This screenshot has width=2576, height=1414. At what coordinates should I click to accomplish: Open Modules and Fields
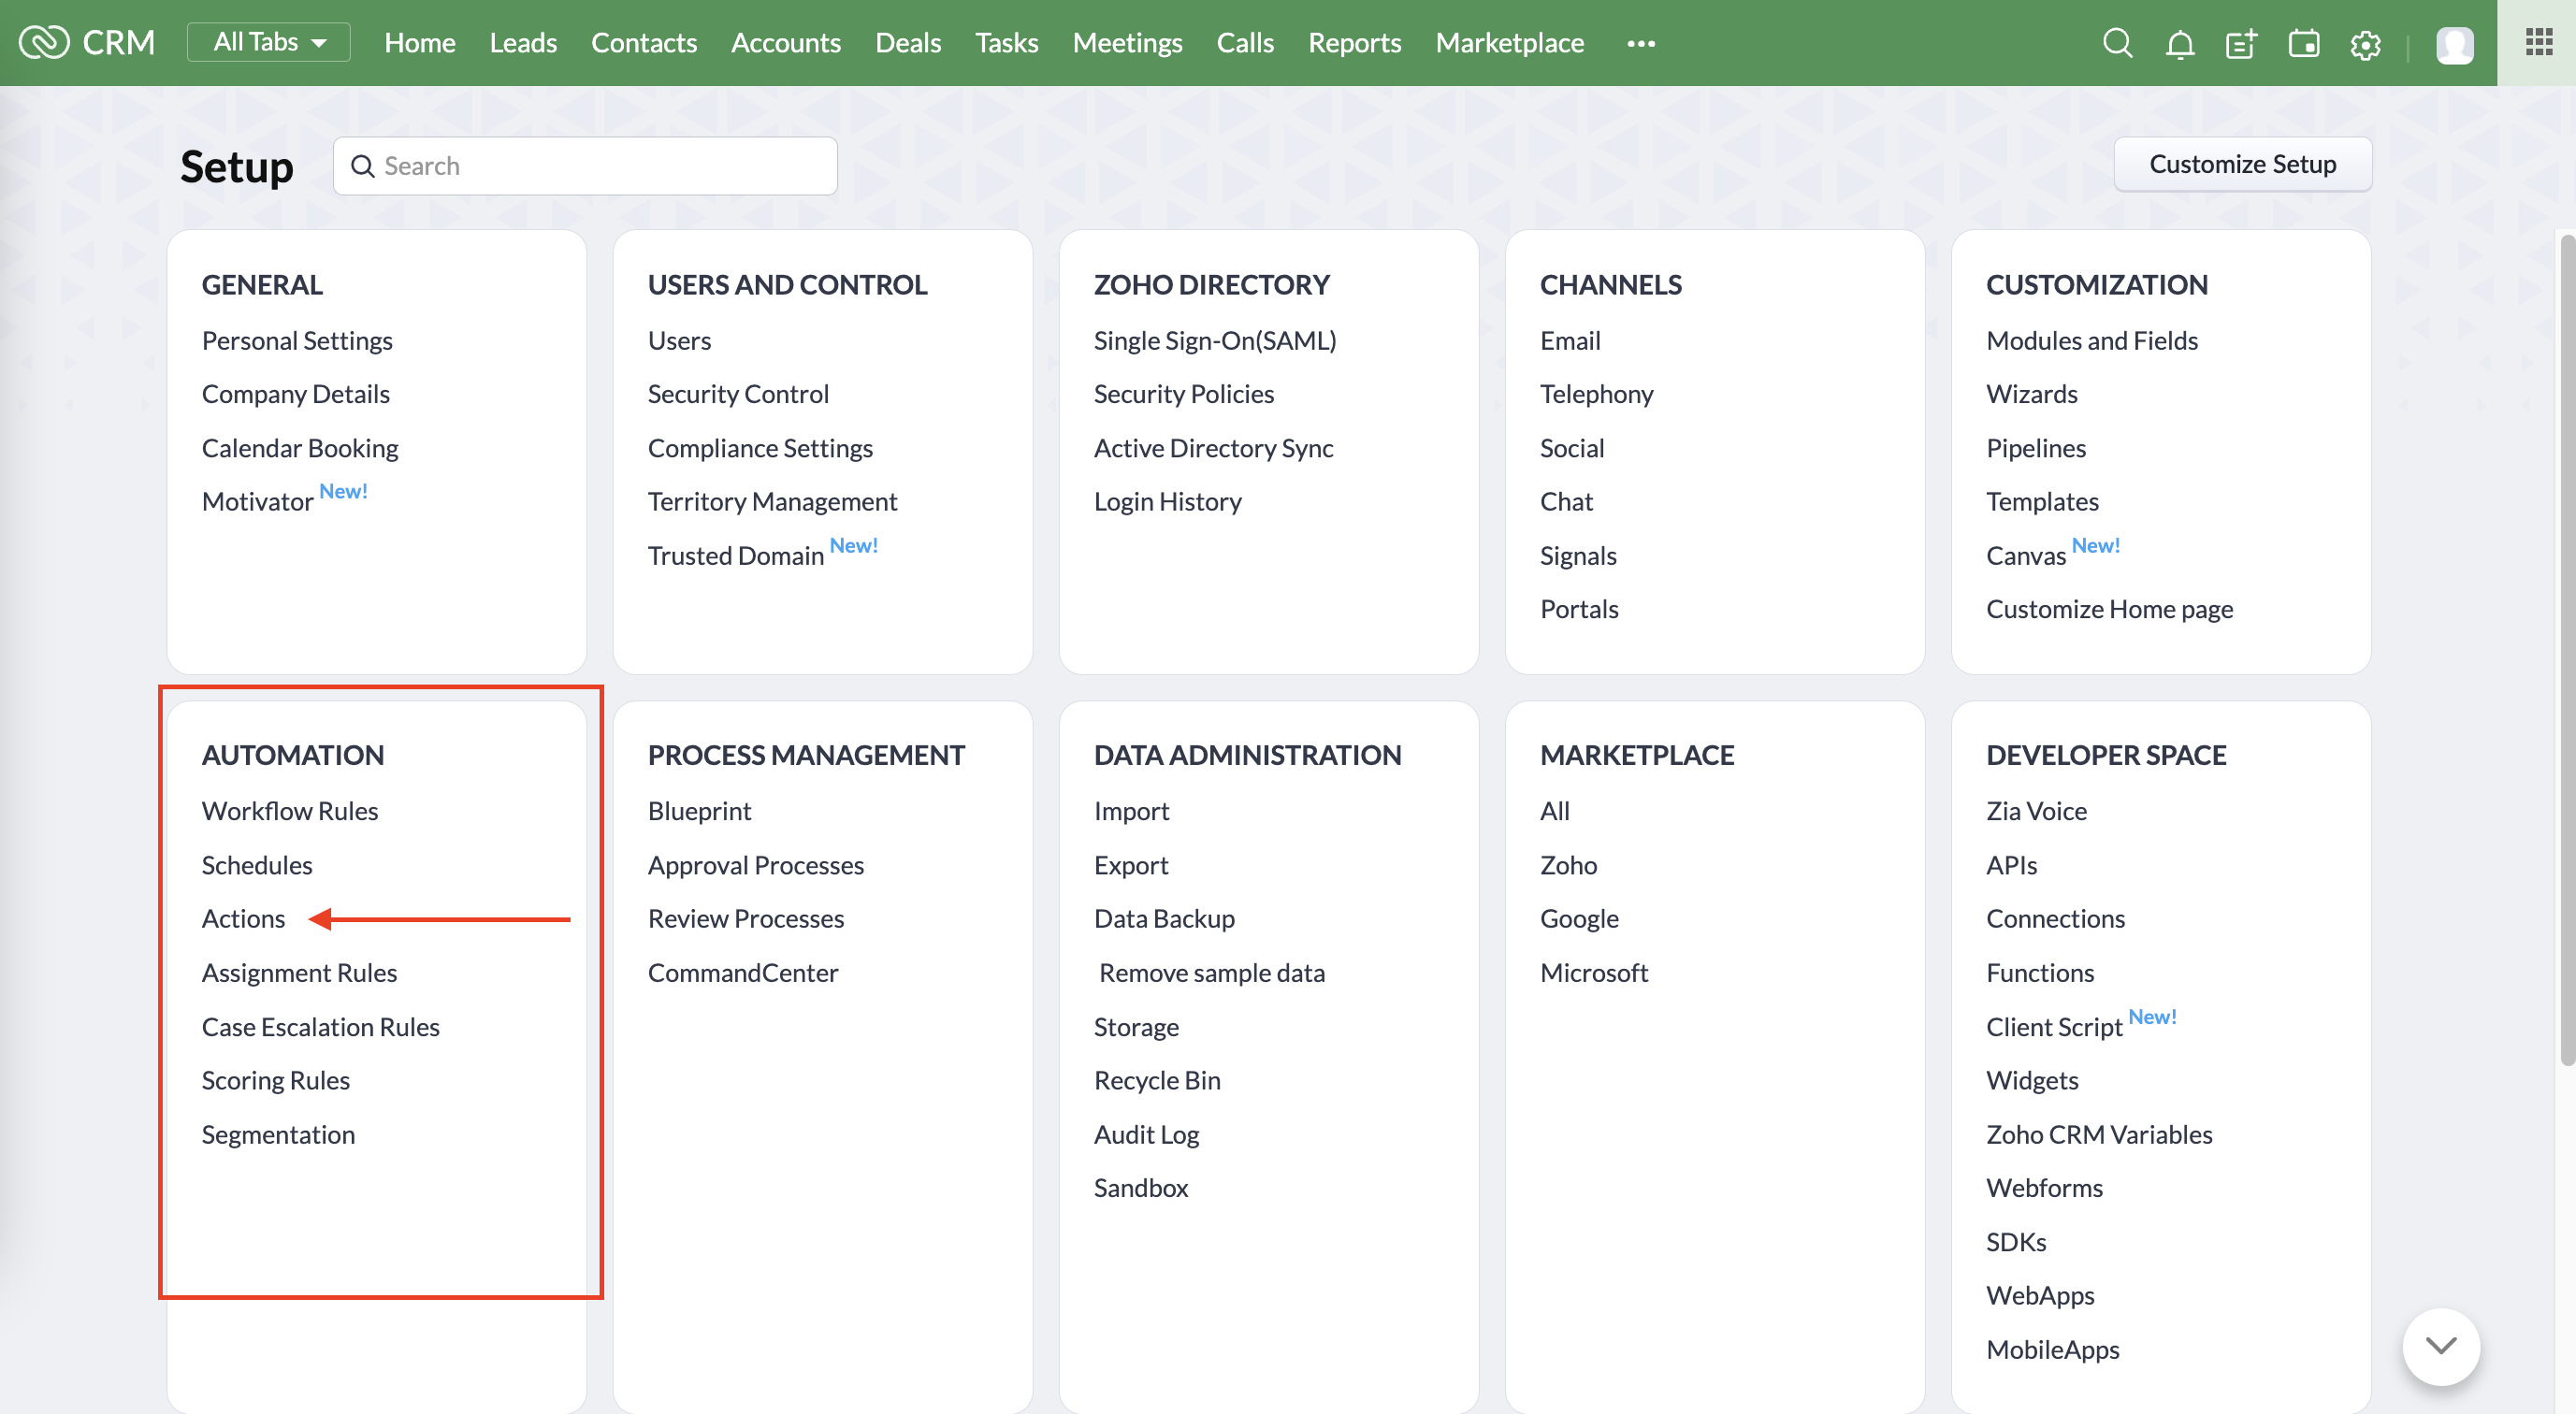2092,340
